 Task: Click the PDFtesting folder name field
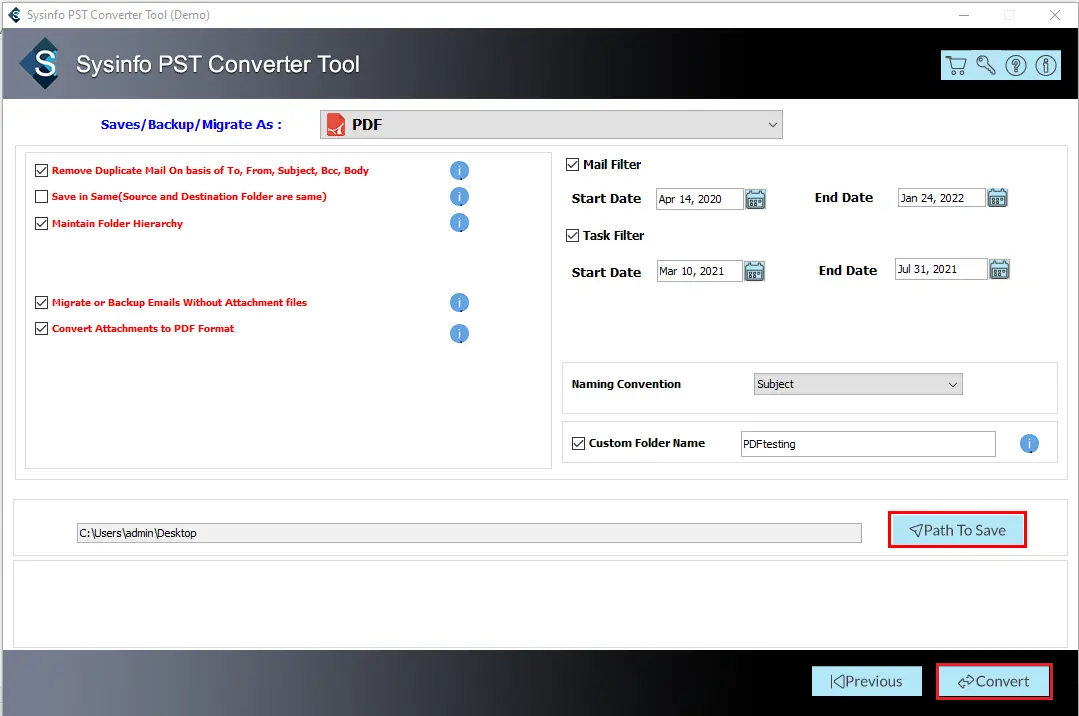[x=867, y=444]
